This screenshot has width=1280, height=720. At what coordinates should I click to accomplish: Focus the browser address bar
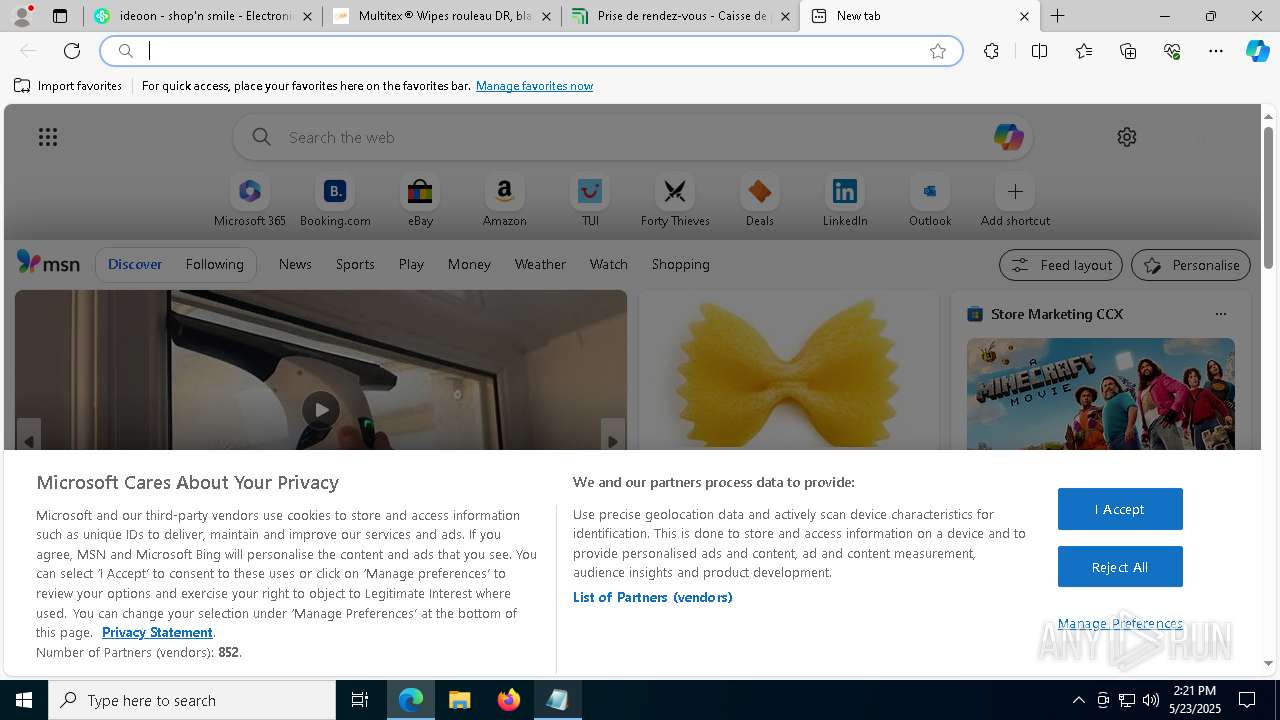click(530, 51)
